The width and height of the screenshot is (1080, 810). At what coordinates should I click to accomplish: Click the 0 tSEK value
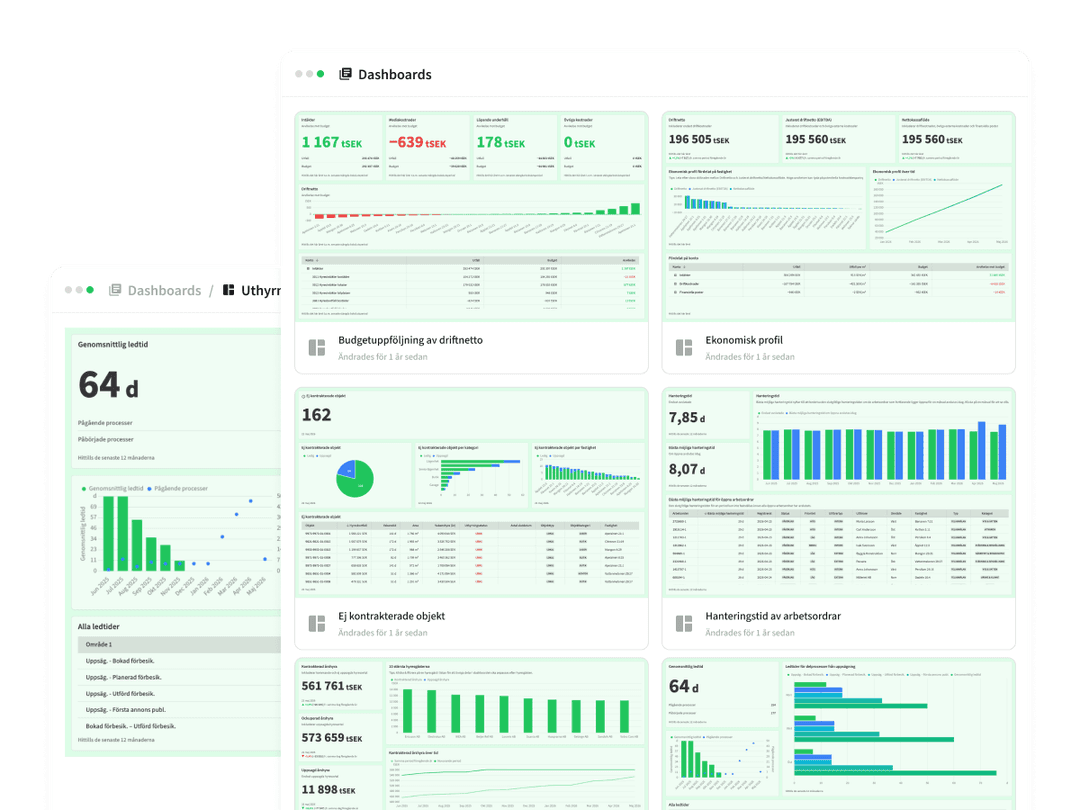point(579,143)
